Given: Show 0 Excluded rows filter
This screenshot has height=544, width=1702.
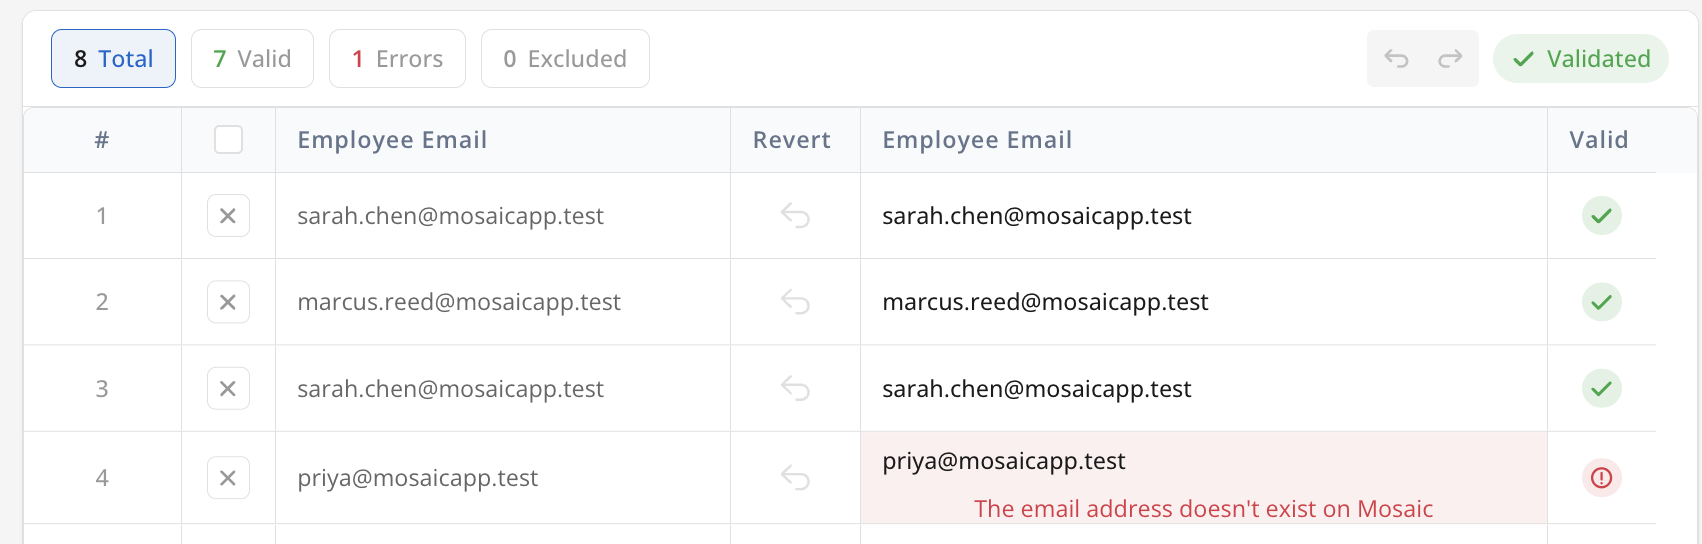Looking at the screenshot, I should [x=565, y=59].
